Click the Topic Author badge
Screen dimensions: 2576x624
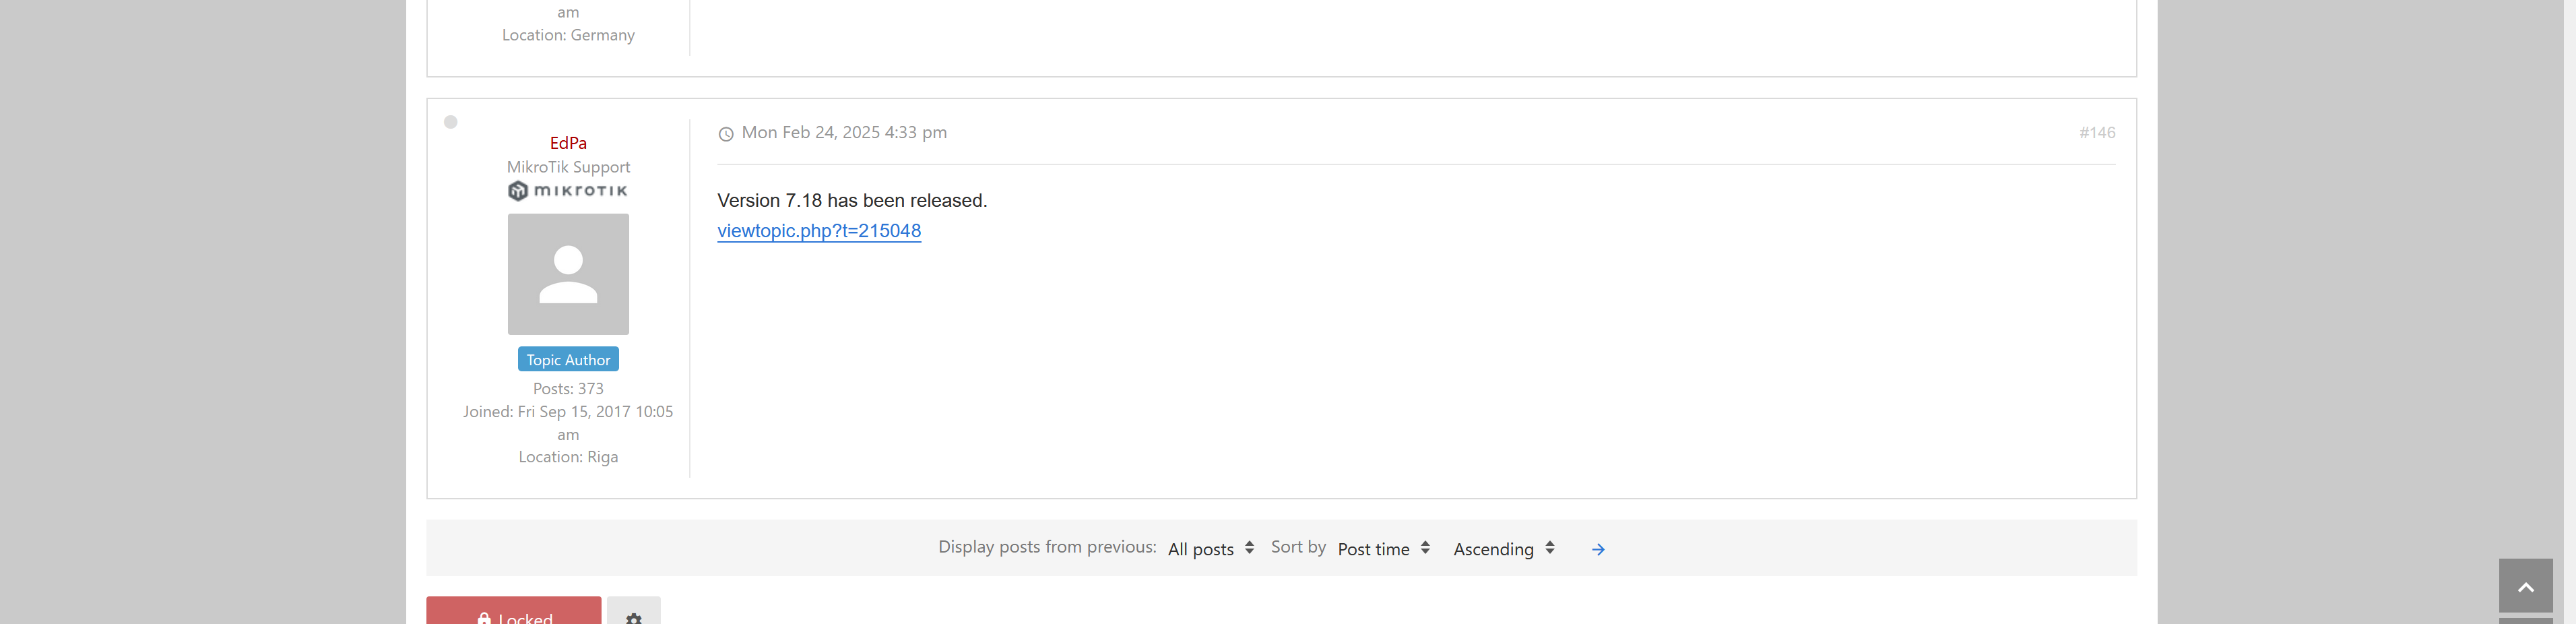[x=567, y=359]
